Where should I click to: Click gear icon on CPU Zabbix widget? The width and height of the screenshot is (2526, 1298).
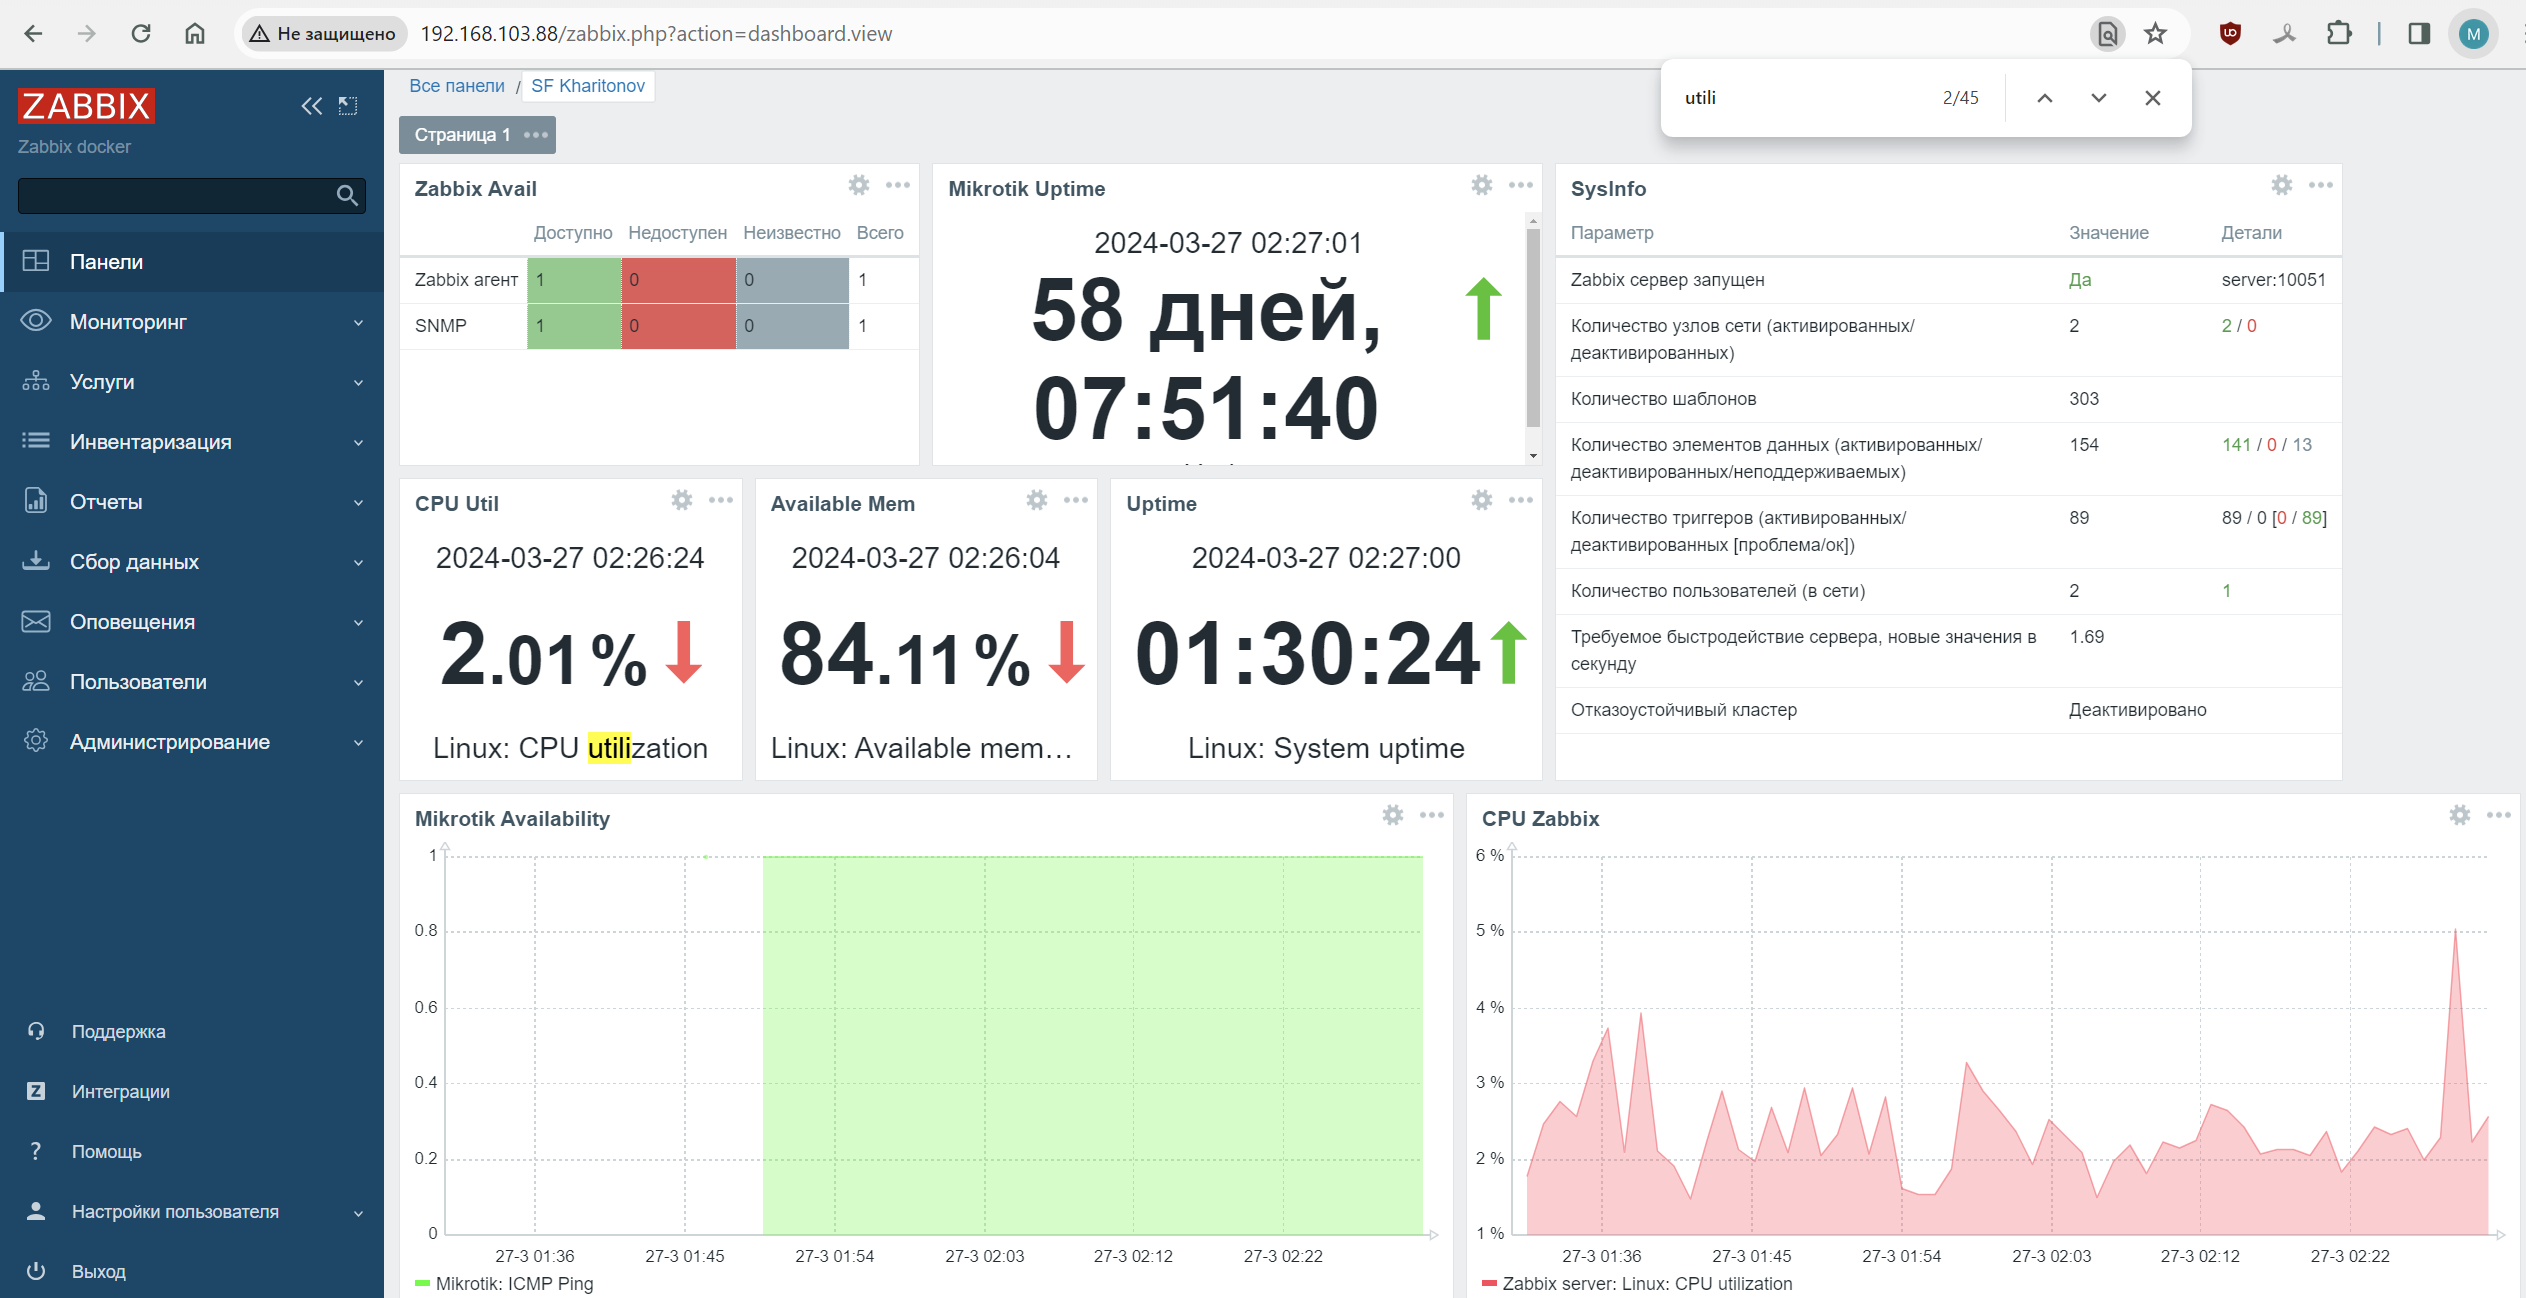(x=2459, y=815)
